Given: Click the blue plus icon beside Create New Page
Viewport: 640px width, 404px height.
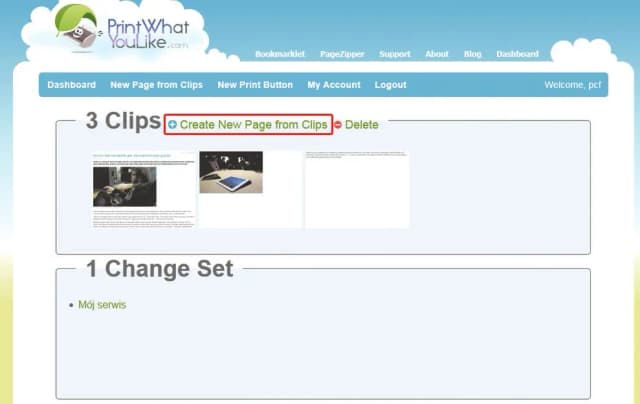Looking at the screenshot, I should pyautogui.click(x=173, y=124).
